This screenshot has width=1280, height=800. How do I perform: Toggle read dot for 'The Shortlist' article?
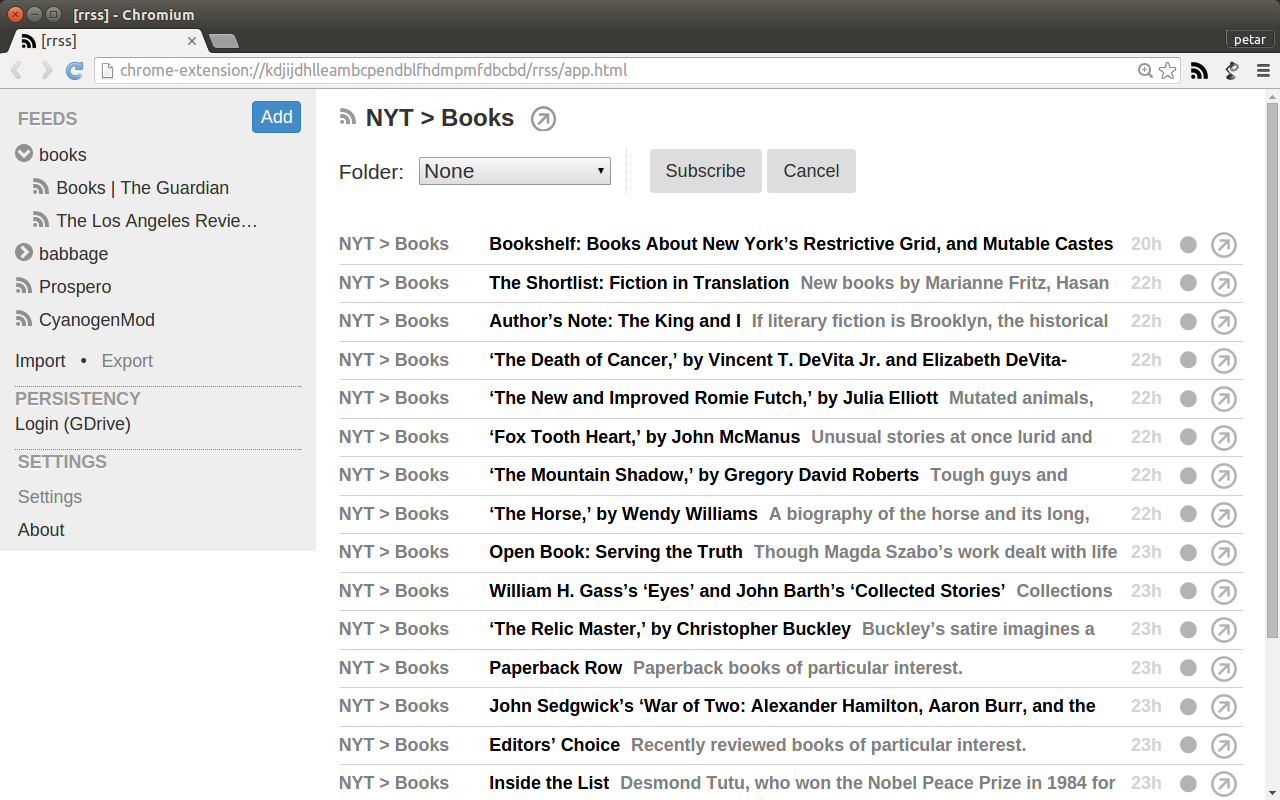(1188, 284)
